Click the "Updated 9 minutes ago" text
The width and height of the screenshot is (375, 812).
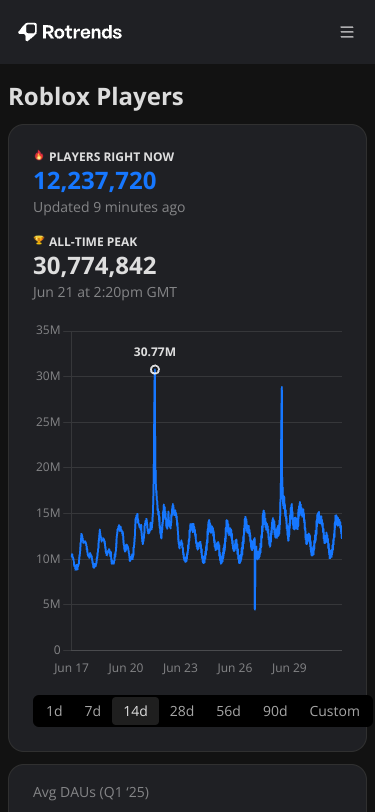(109, 208)
